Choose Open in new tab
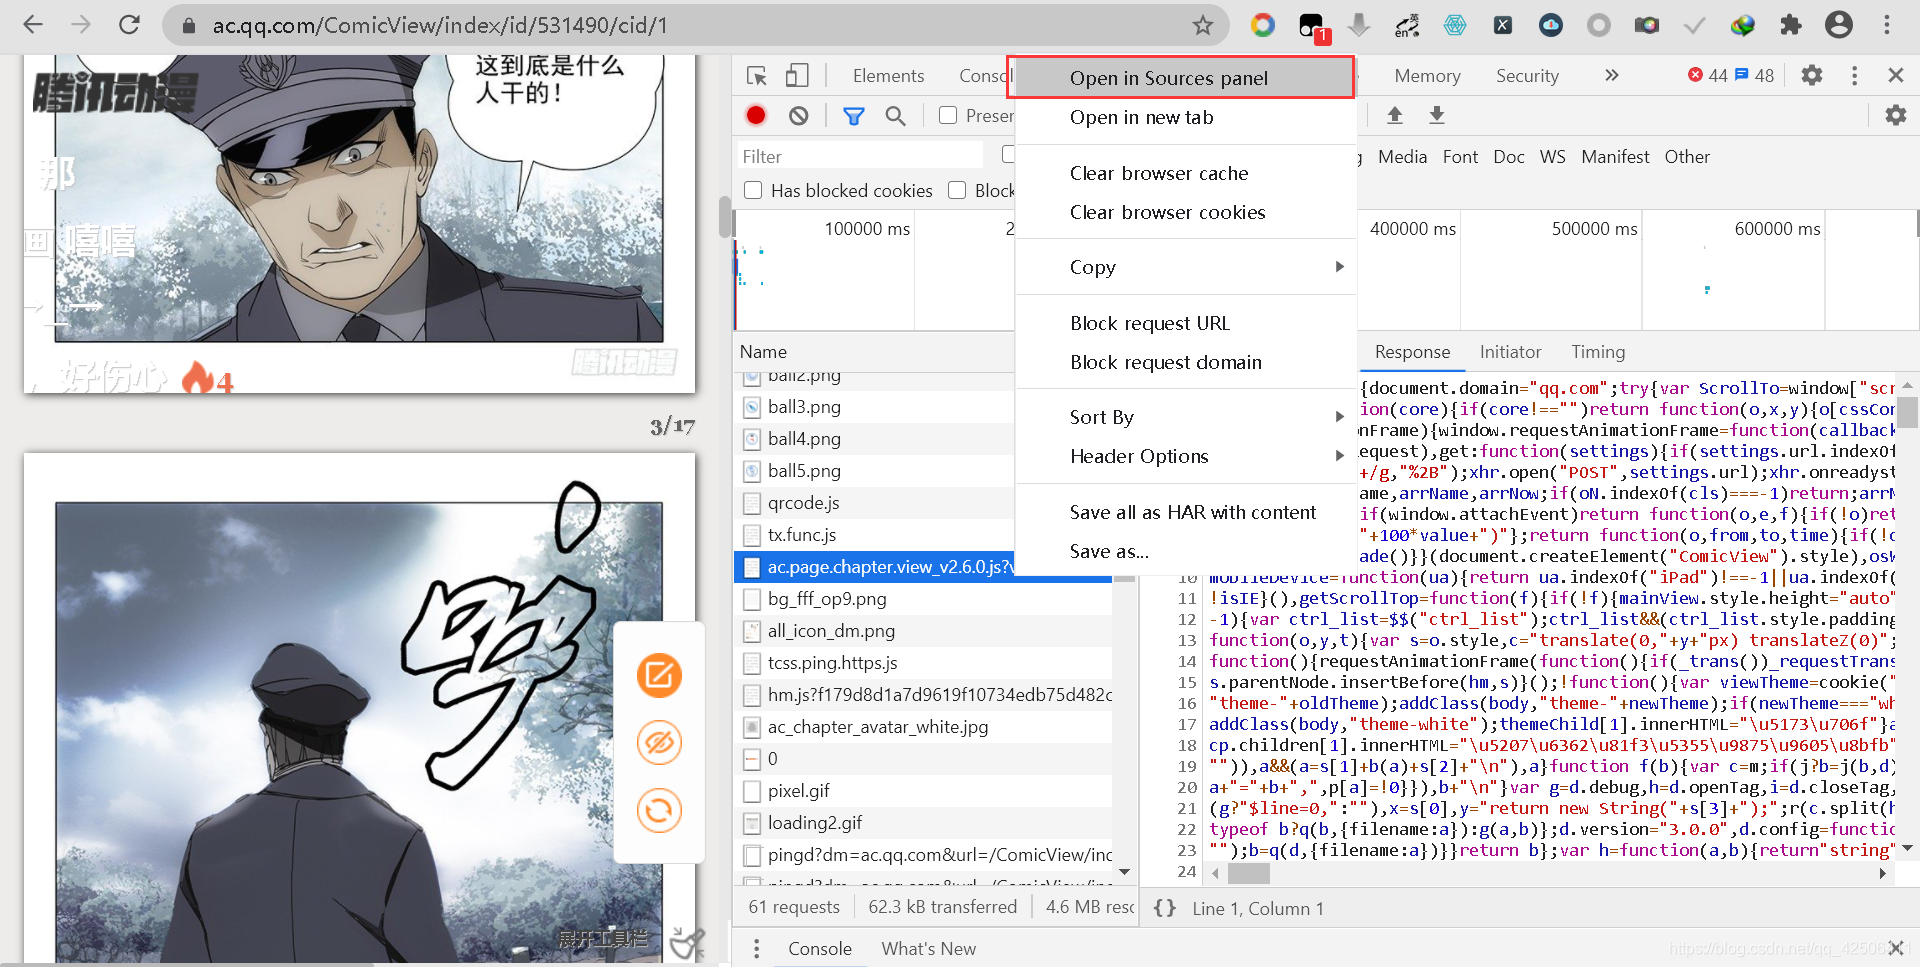The image size is (1920, 967). pos(1185,117)
